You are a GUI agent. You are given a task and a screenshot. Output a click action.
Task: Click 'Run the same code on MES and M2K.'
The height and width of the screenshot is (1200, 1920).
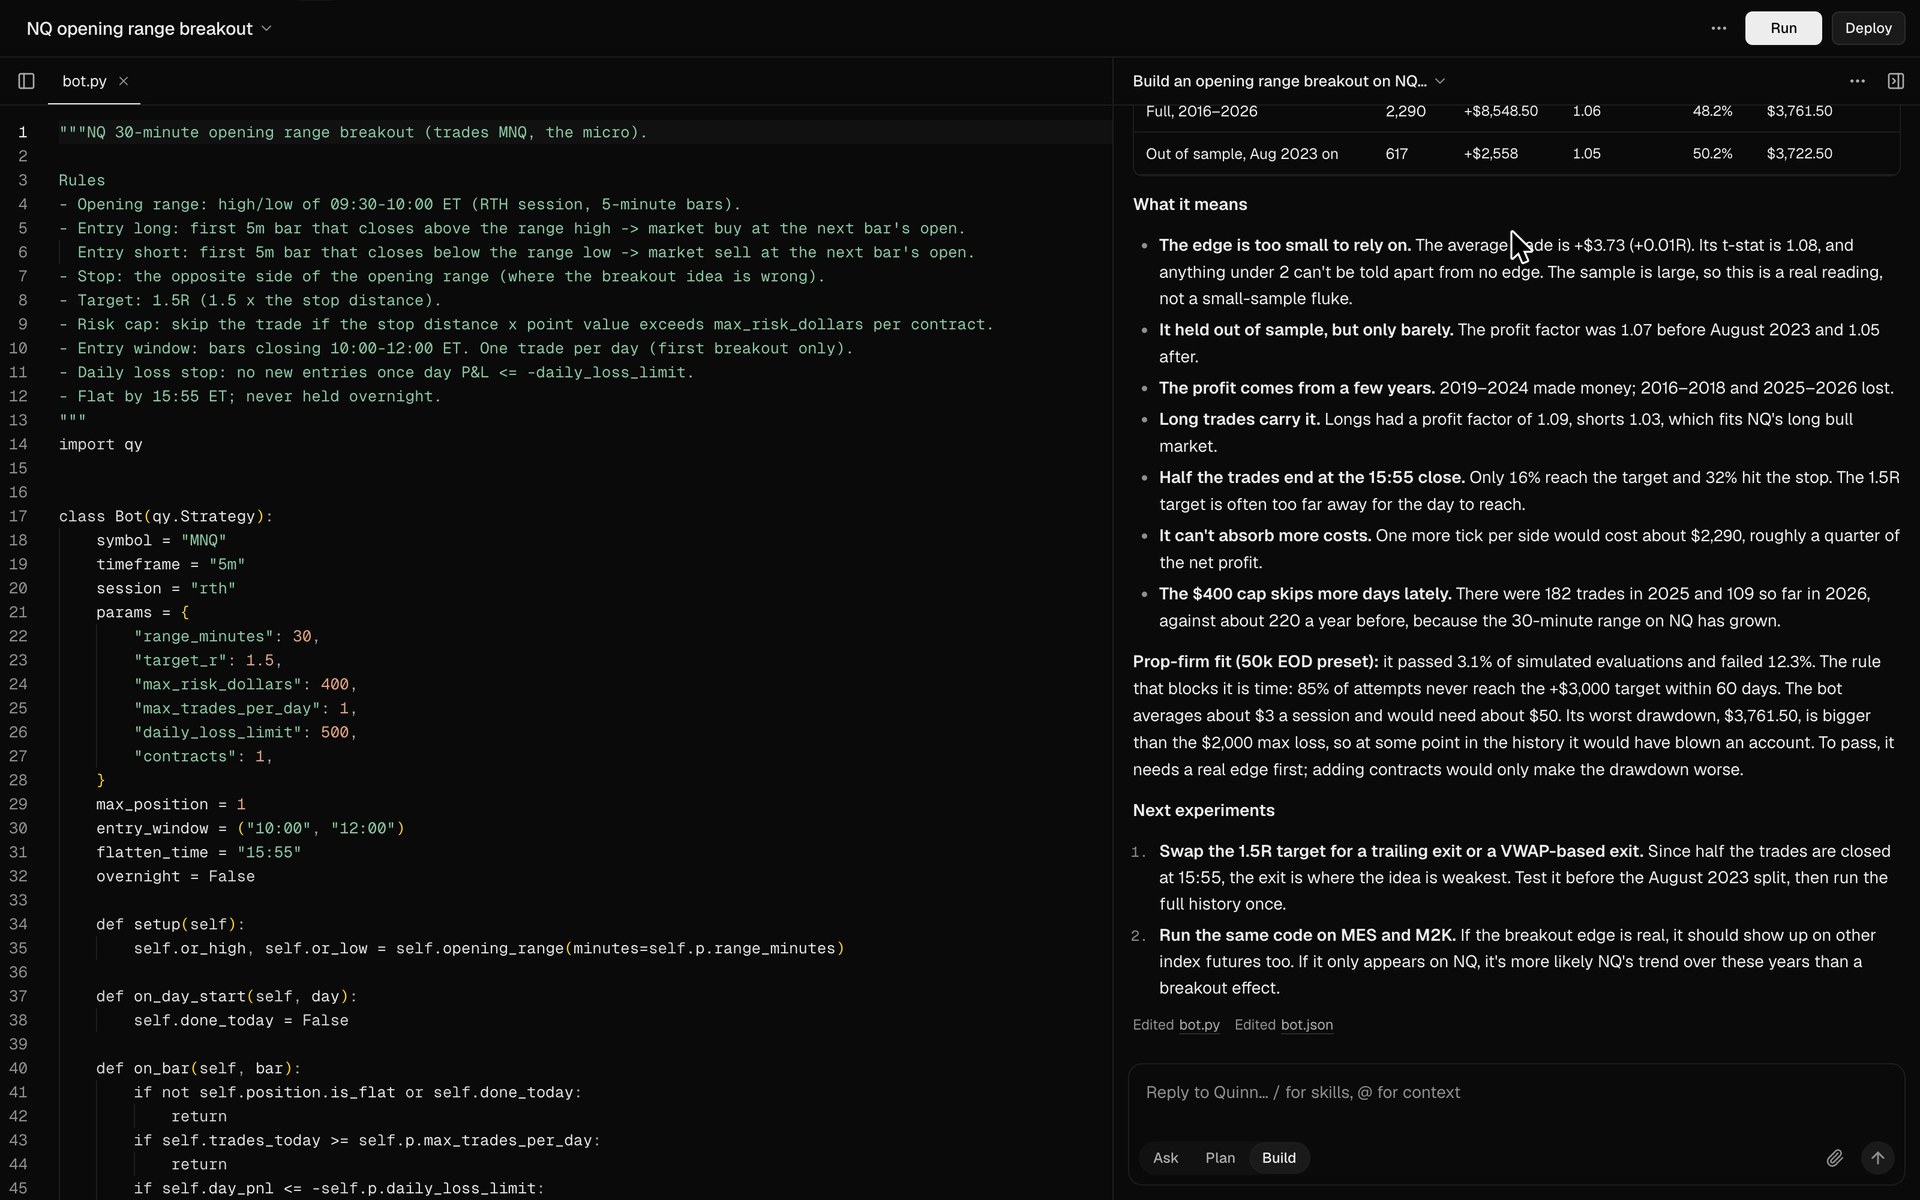[x=1307, y=936]
